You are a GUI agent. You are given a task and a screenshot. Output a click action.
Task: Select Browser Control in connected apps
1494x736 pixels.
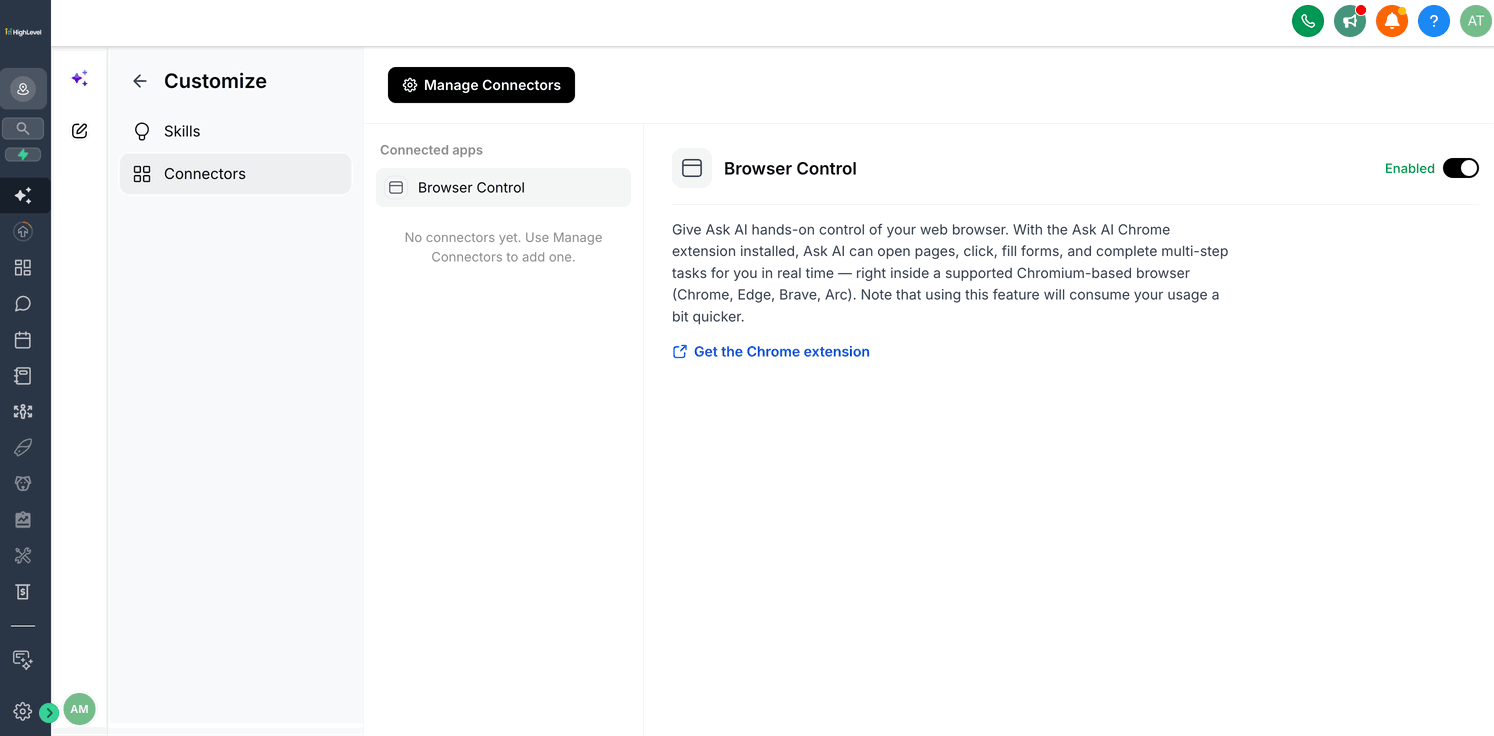pyautogui.click(x=503, y=187)
